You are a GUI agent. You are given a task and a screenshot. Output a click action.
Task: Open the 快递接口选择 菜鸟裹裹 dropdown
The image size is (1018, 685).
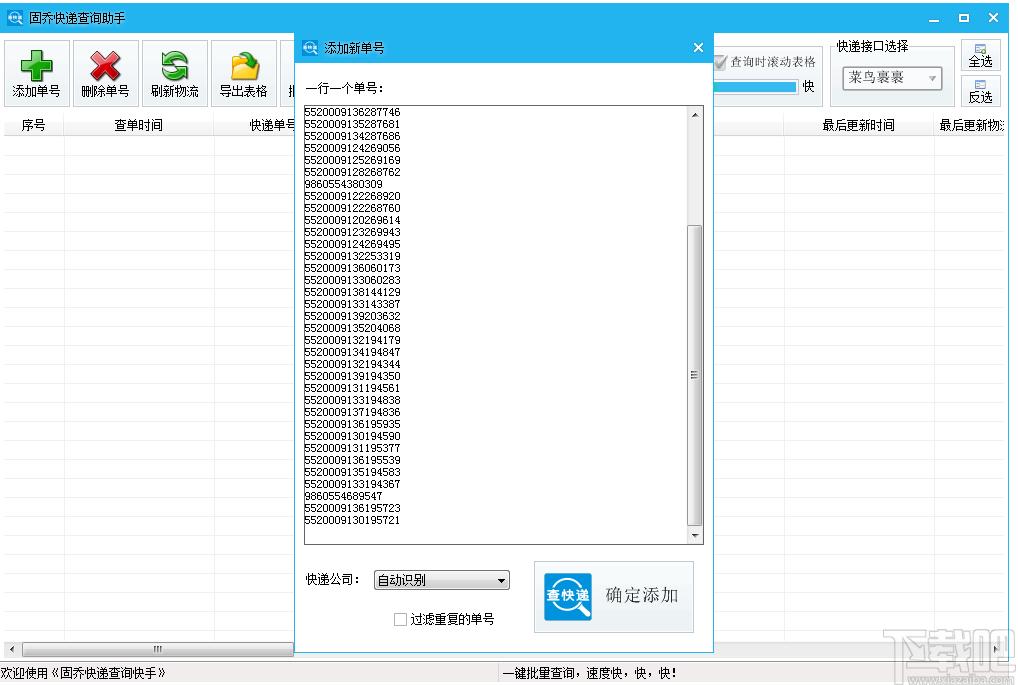892,78
